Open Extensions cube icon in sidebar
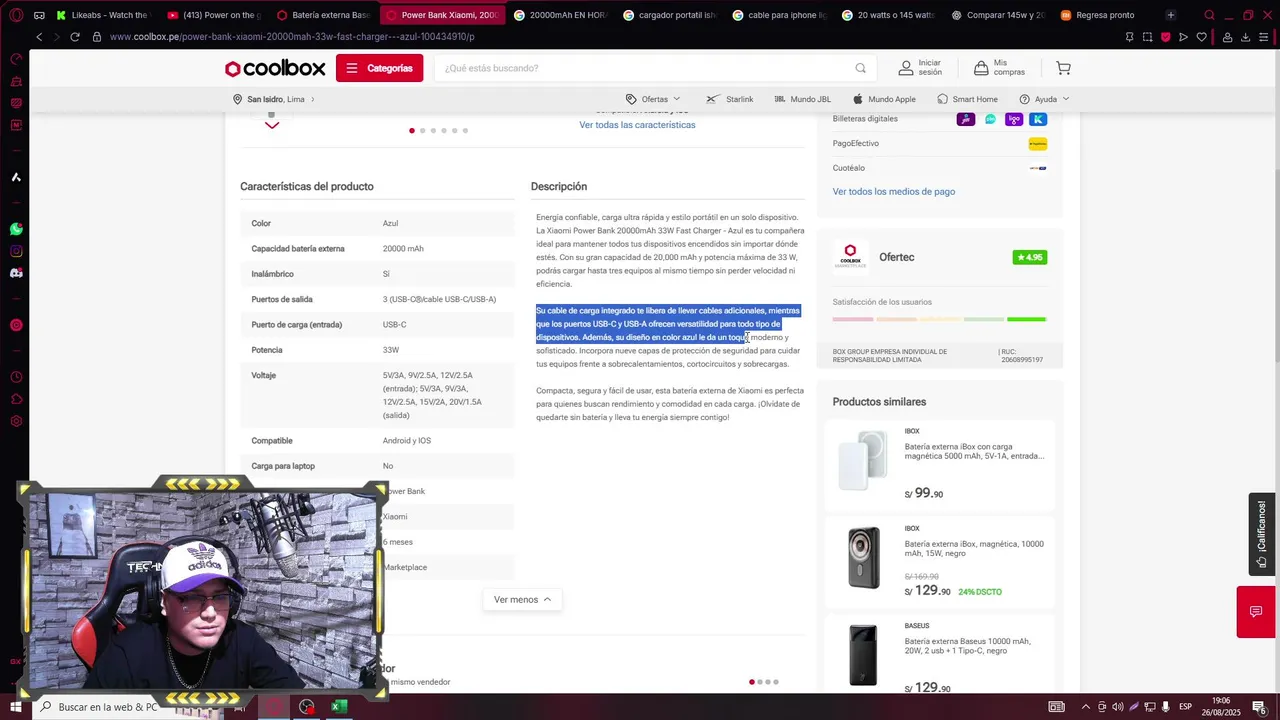The height and width of the screenshot is (720, 1280). pyautogui.click(x=16, y=399)
